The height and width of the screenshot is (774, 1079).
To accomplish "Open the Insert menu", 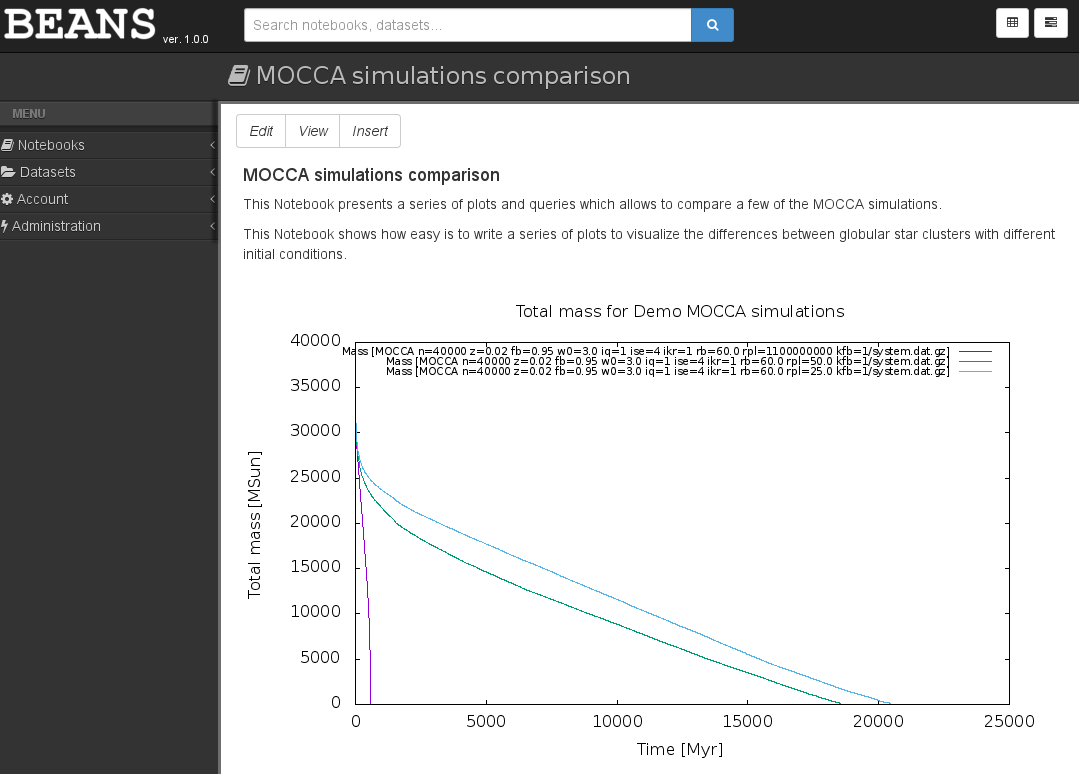I will tap(370, 131).
